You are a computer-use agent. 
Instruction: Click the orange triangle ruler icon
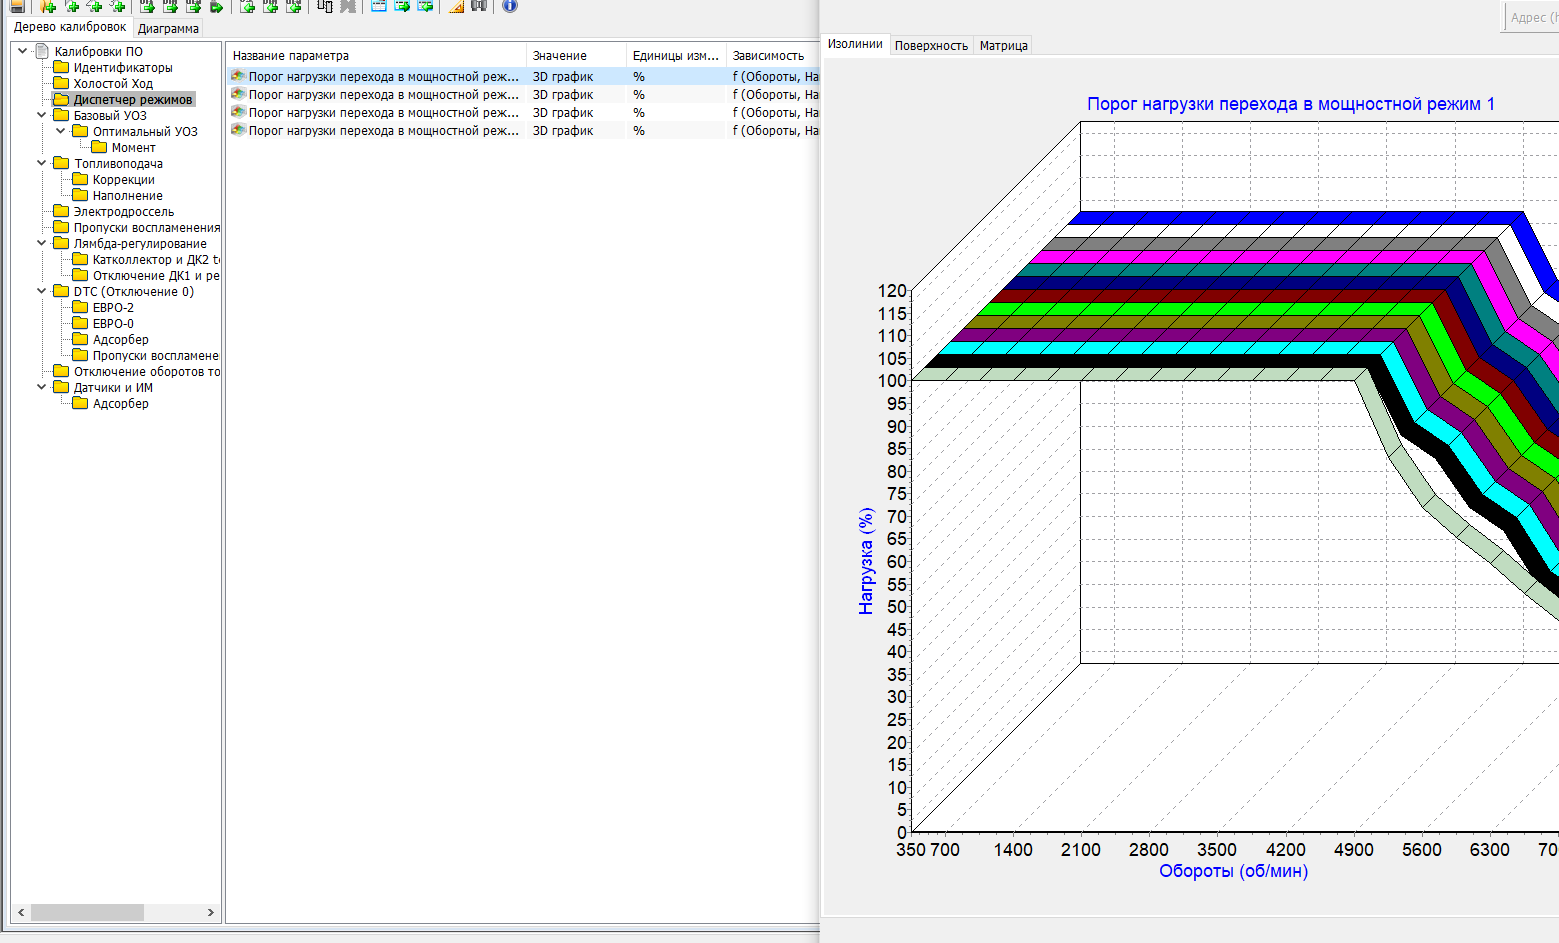456,6
